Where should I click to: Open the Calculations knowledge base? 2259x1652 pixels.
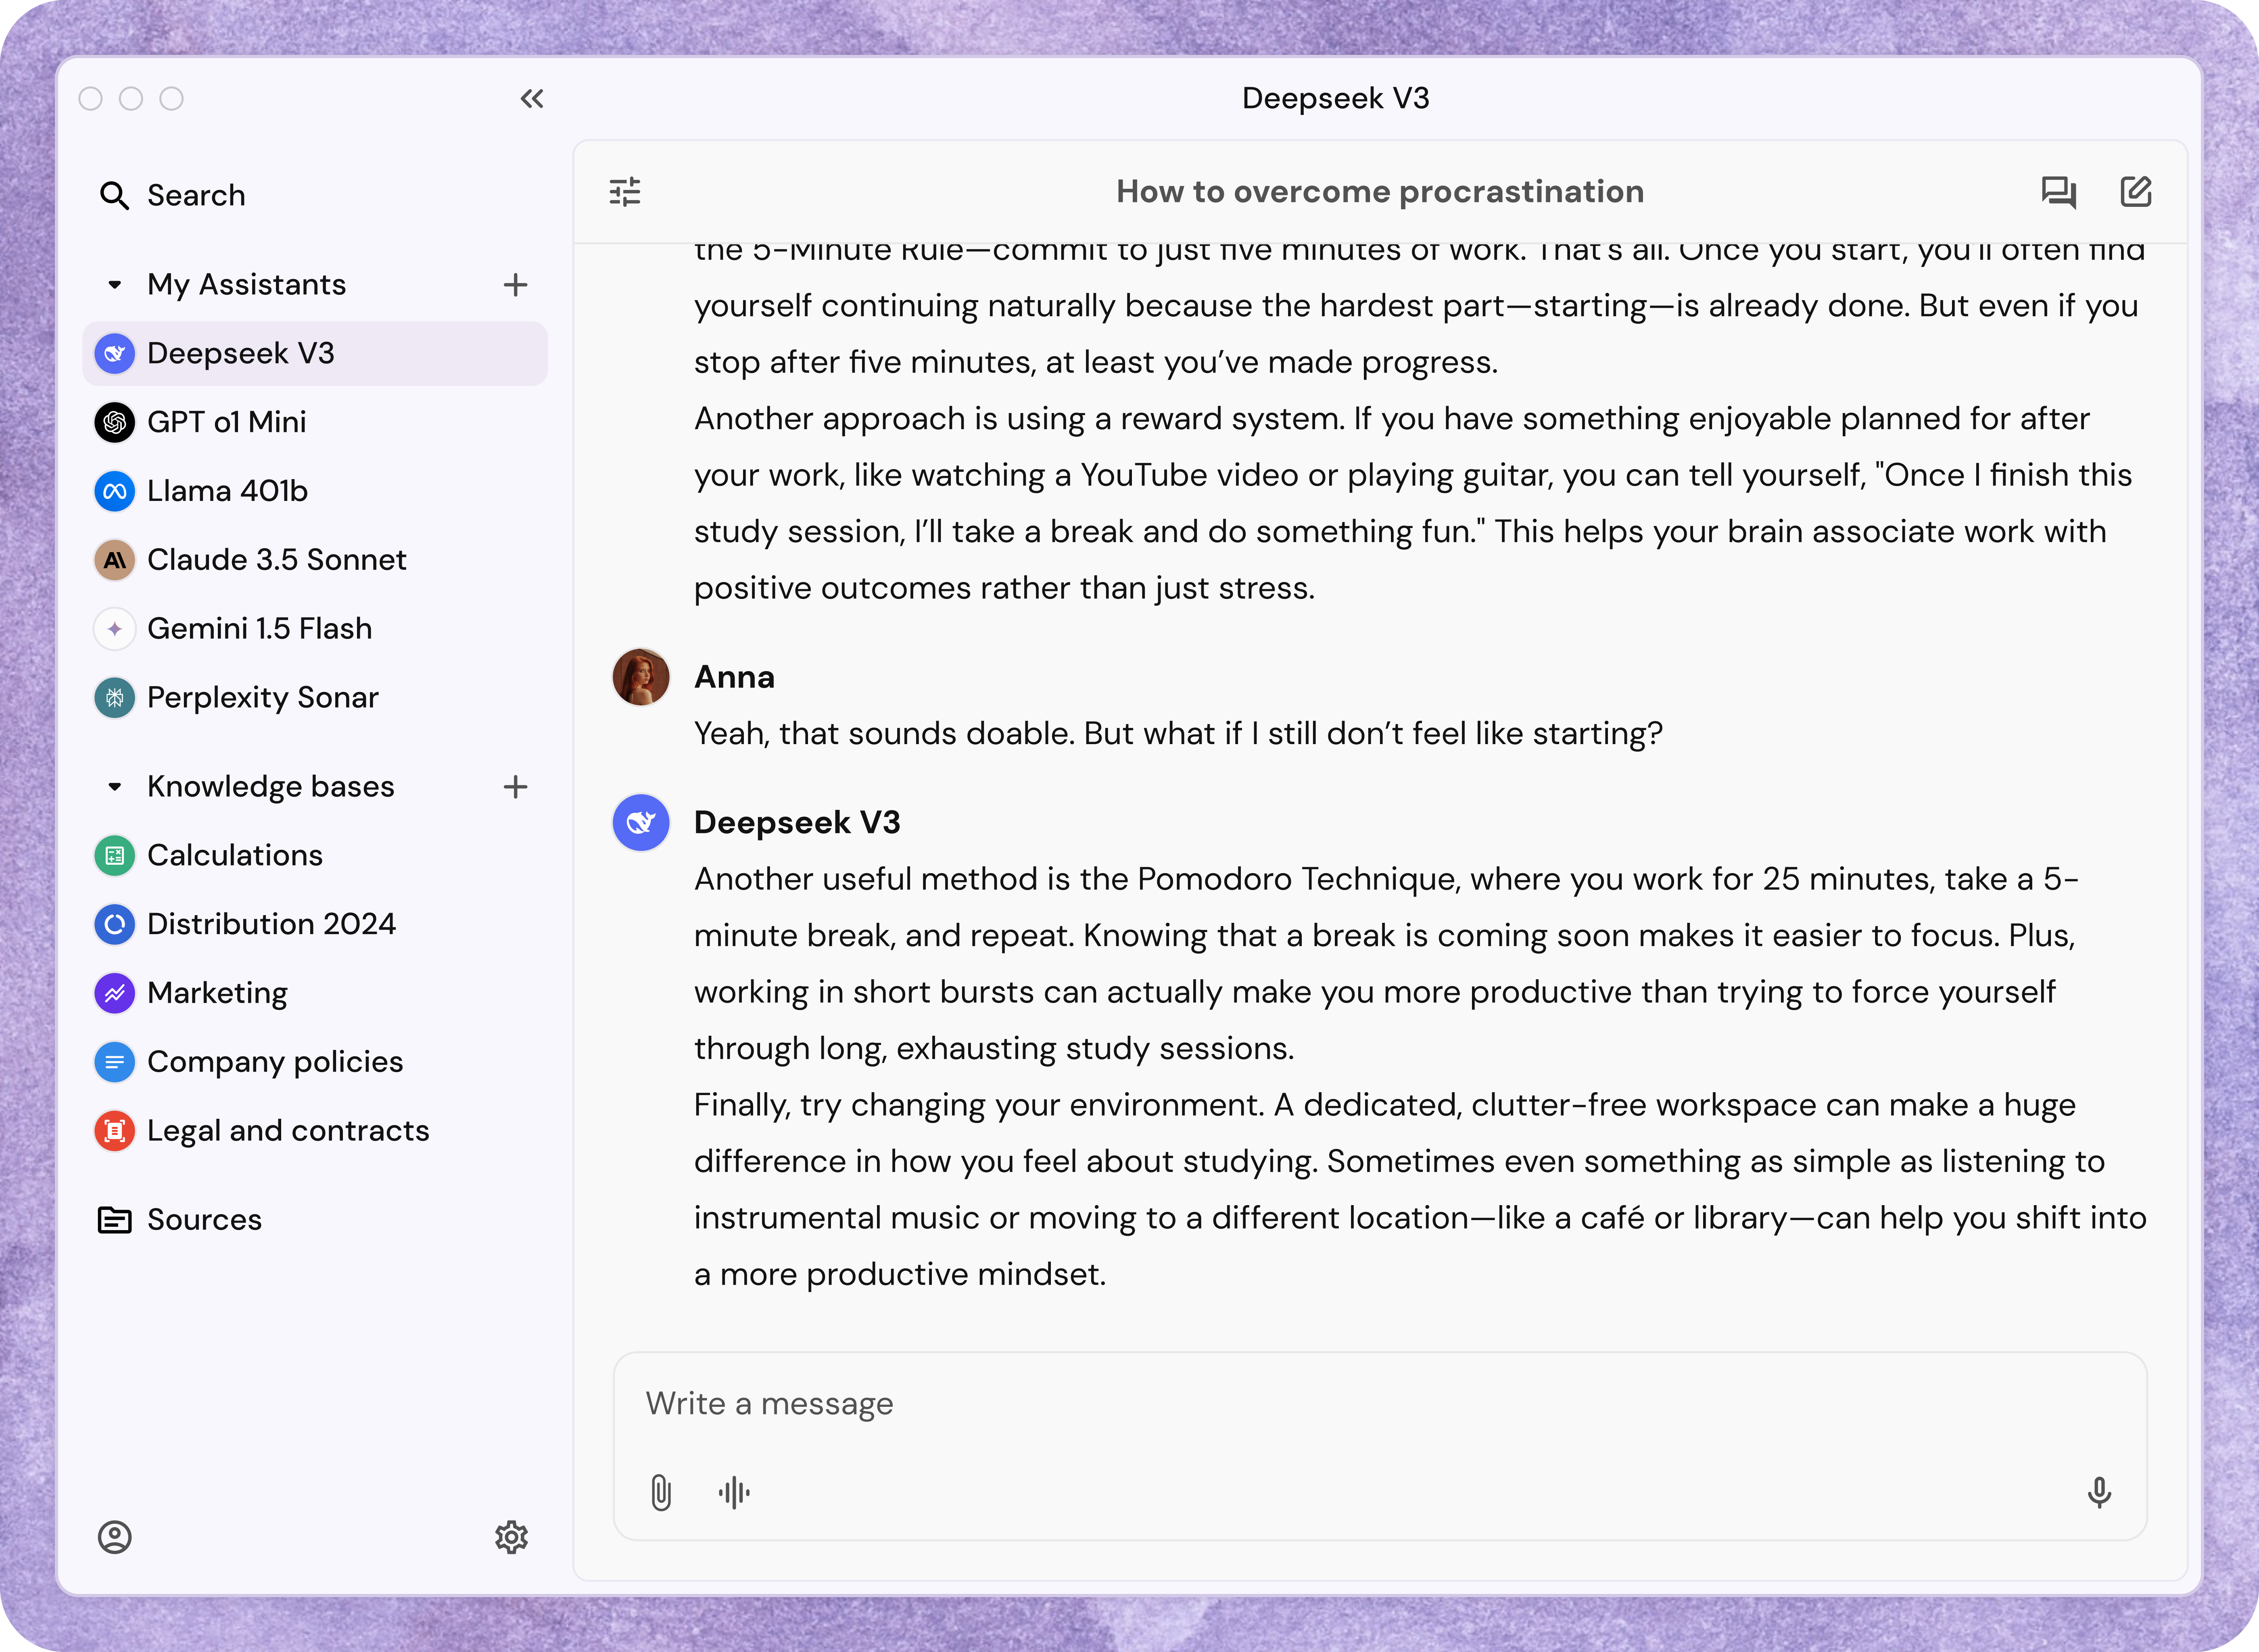[x=315, y=856]
